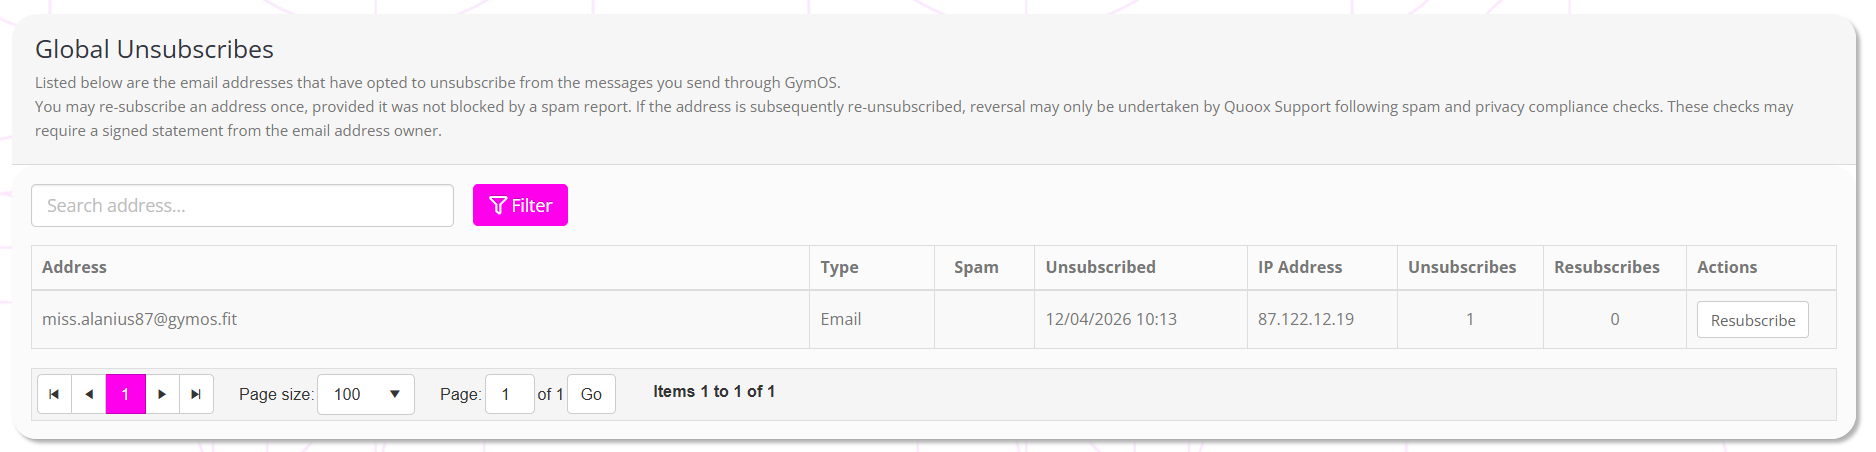This screenshot has height=452, width=1876.
Task: Sort by the Type column header
Action: pyautogui.click(x=839, y=267)
